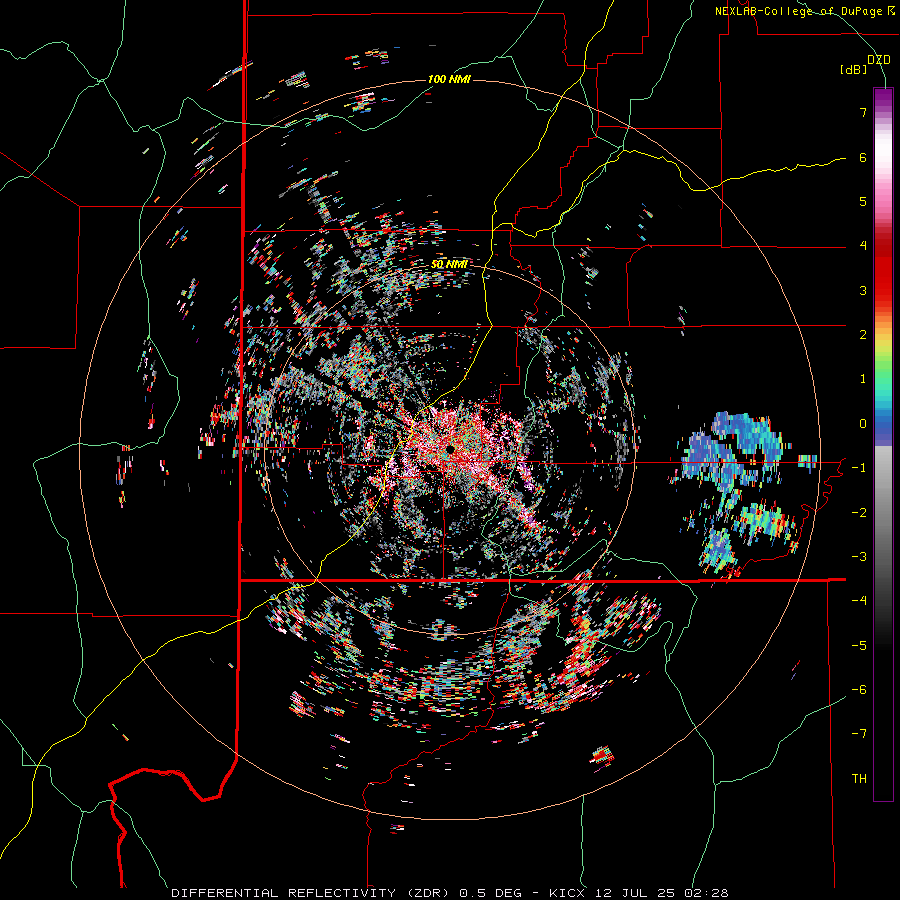The height and width of the screenshot is (900, 900).
Task: Click the "1" value on the color scale
Action: (863, 379)
